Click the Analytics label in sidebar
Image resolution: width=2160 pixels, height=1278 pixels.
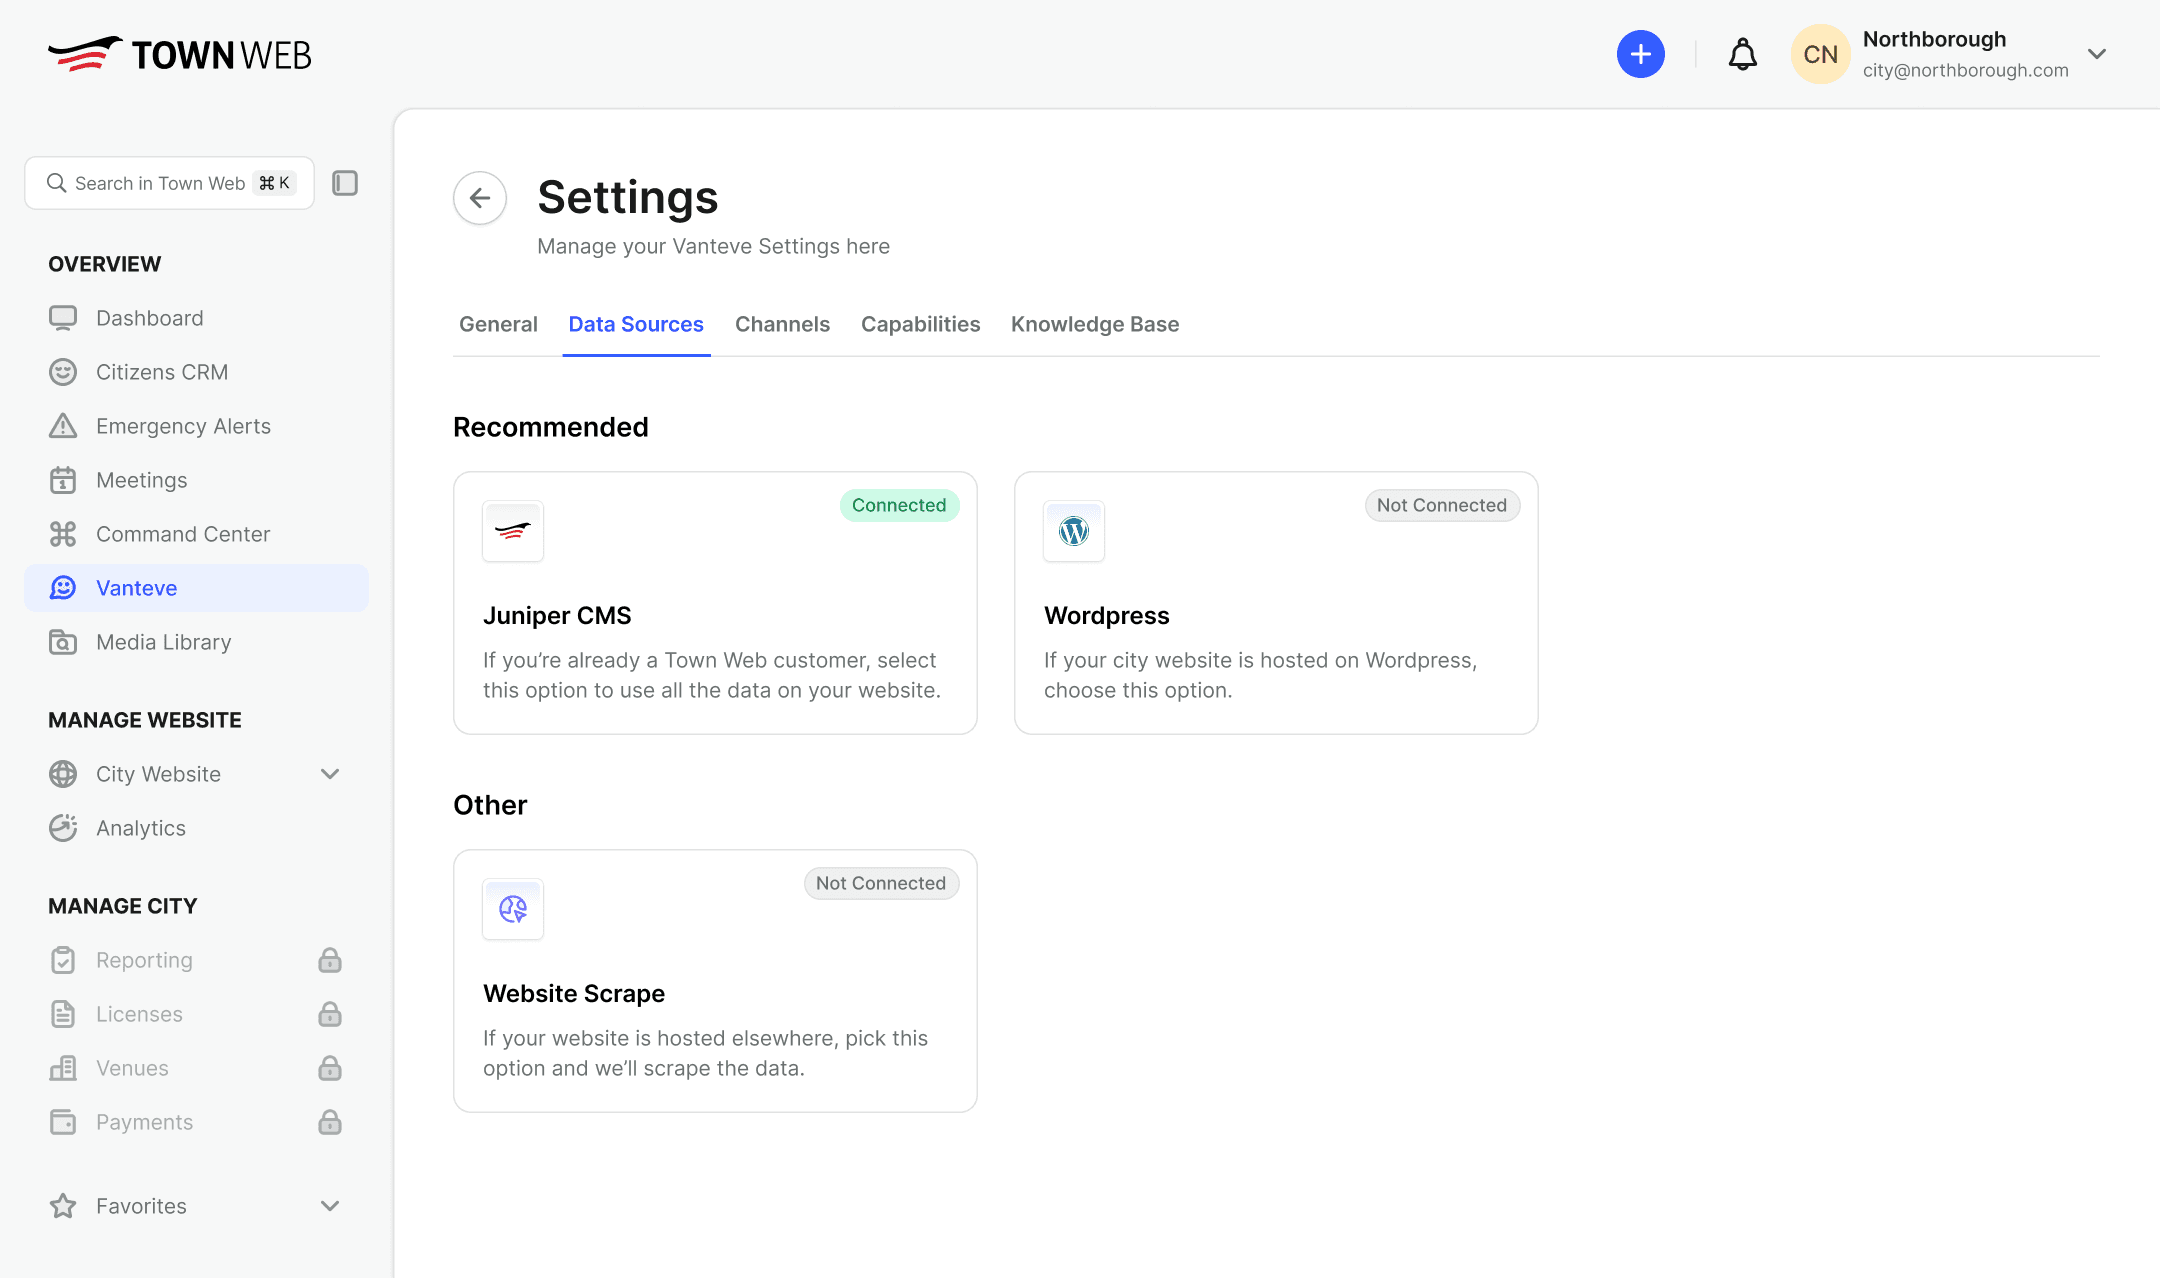(141, 828)
